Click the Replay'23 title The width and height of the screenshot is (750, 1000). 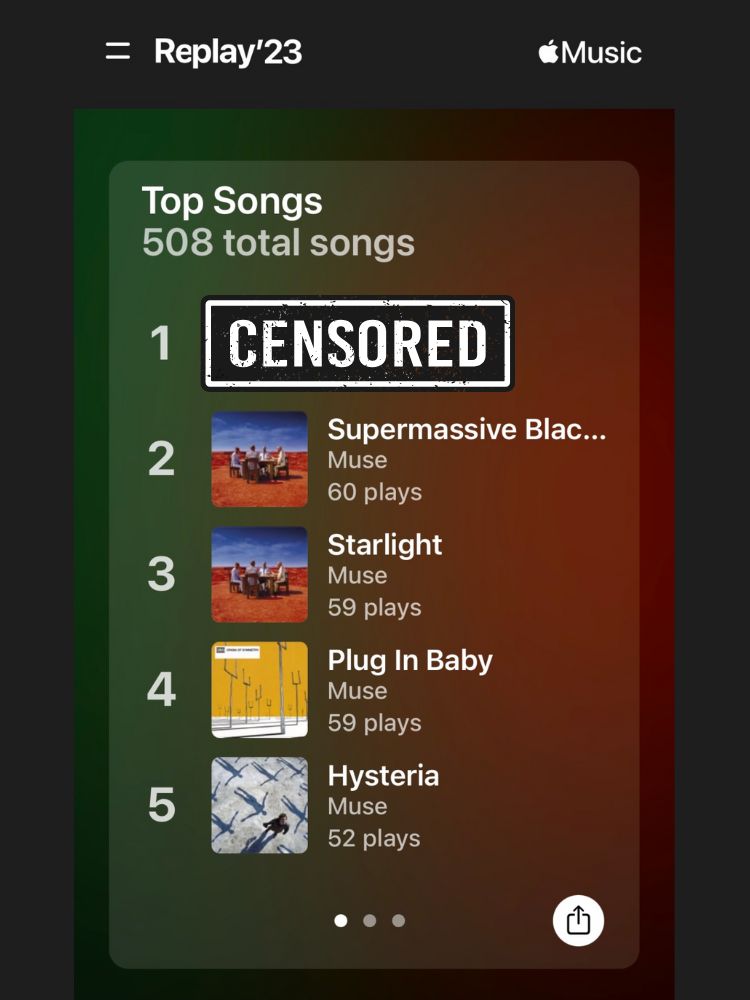[x=228, y=52]
